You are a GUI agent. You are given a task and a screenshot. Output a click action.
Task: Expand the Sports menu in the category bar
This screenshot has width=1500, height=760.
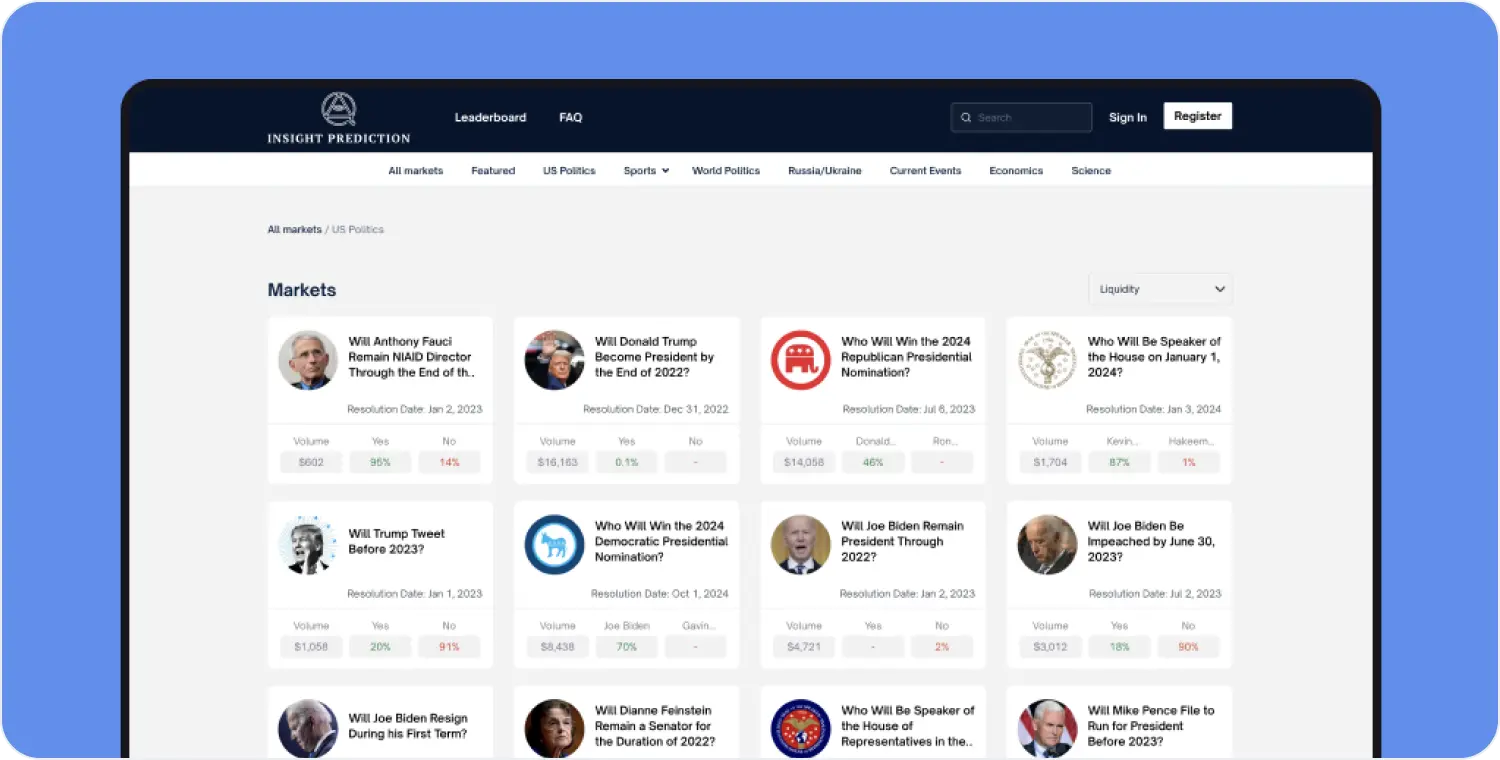click(646, 171)
